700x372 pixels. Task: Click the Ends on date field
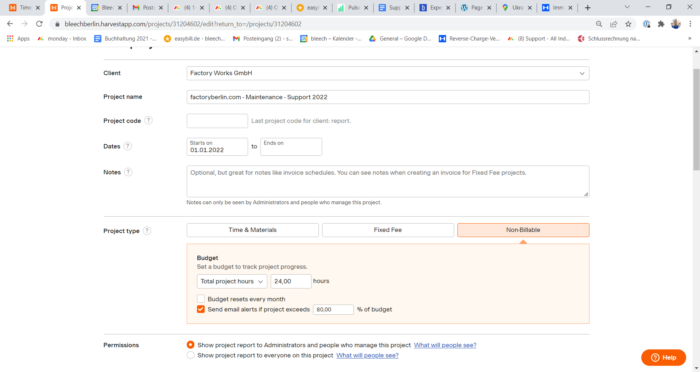coord(291,146)
